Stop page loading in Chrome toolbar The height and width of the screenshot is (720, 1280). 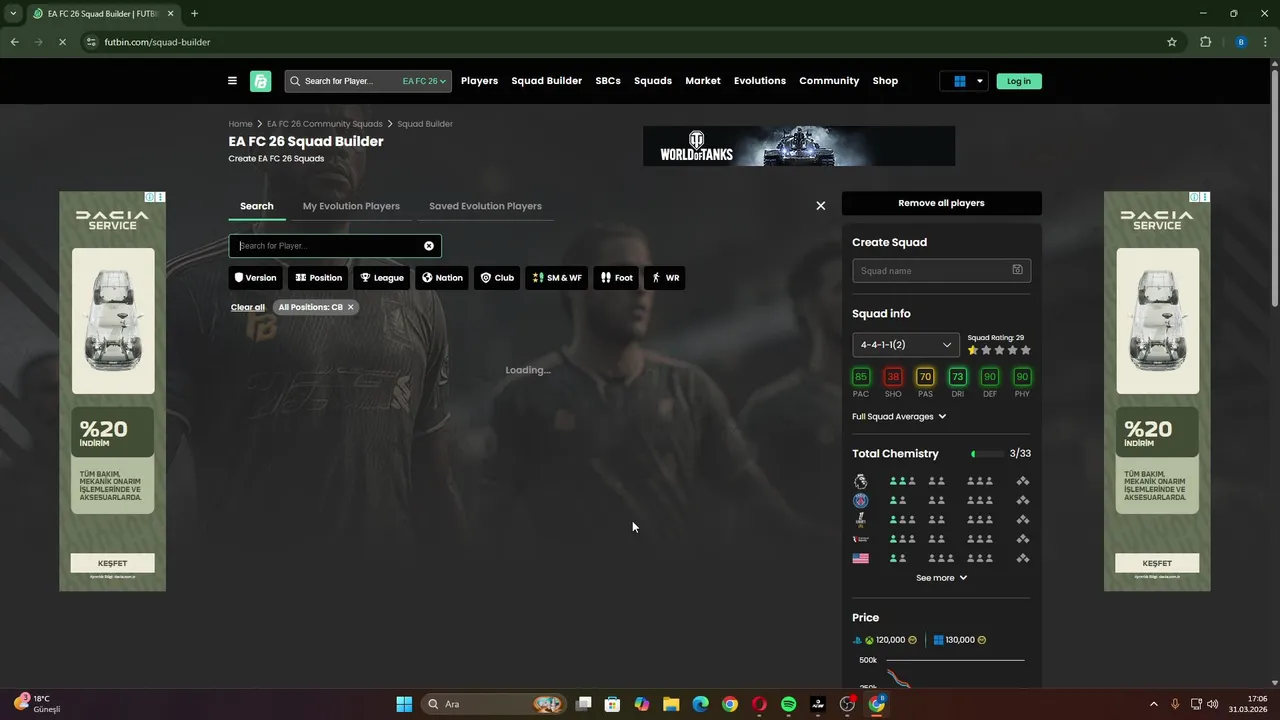[62, 42]
